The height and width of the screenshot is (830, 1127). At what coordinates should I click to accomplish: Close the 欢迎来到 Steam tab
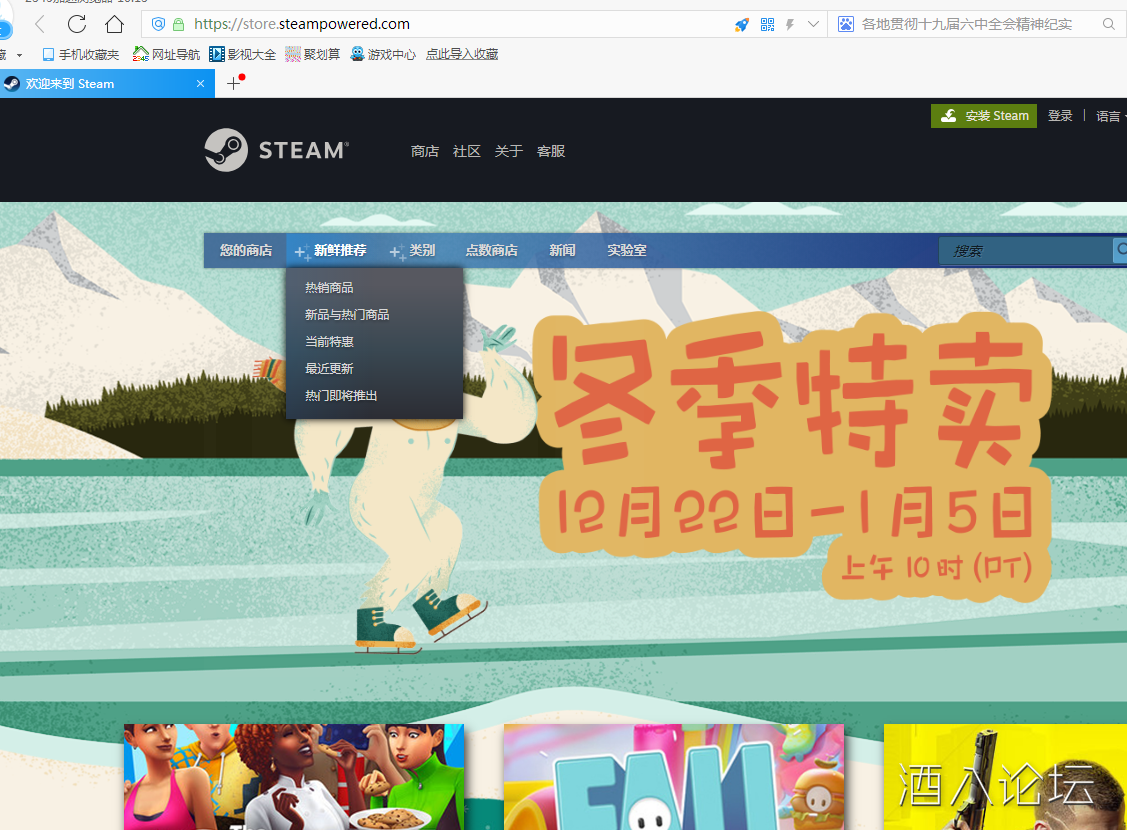pos(201,84)
